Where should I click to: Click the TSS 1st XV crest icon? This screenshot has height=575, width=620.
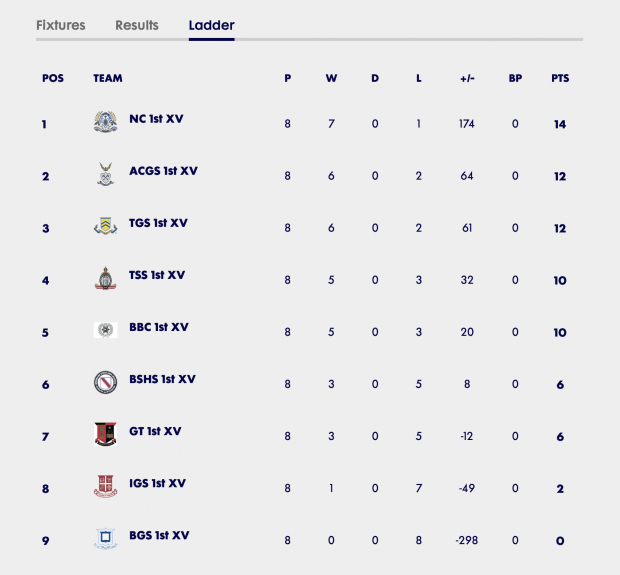[x=106, y=278]
